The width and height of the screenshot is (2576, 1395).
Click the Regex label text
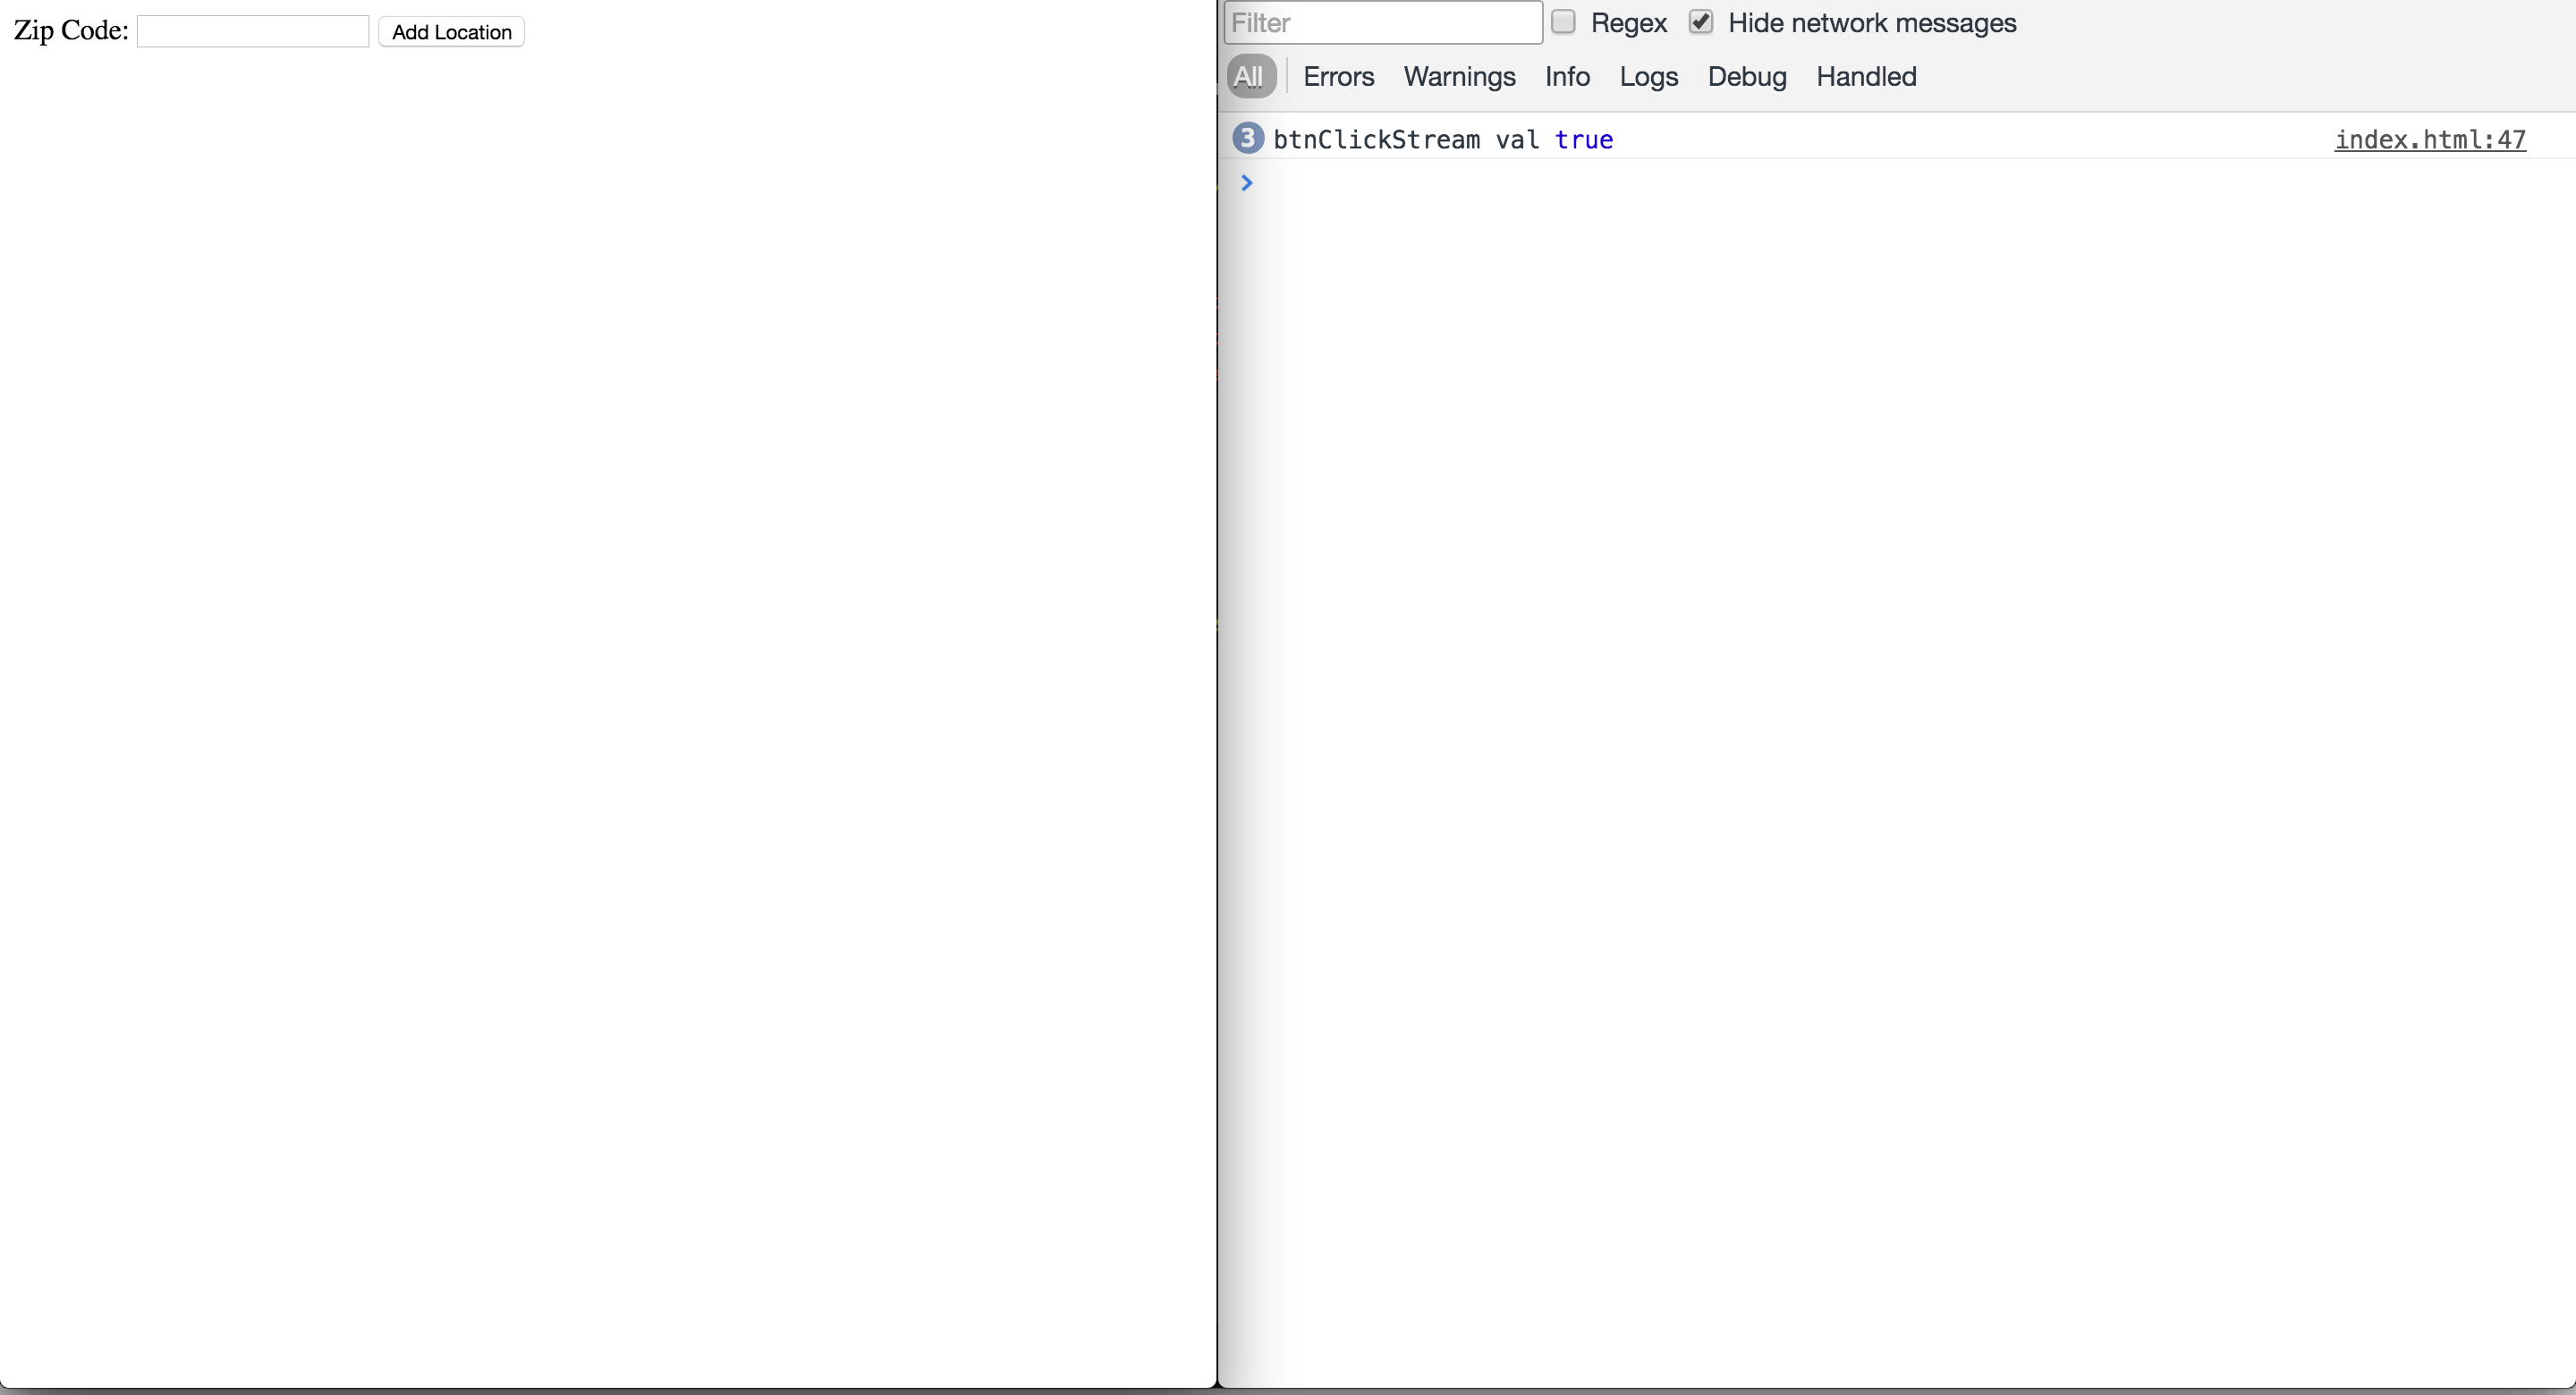[x=1628, y=23]
